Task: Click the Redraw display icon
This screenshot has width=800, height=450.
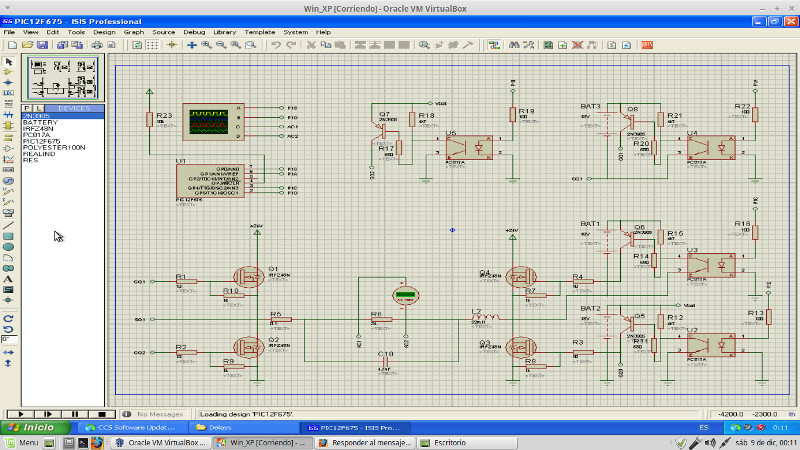Action: [137, 45]
